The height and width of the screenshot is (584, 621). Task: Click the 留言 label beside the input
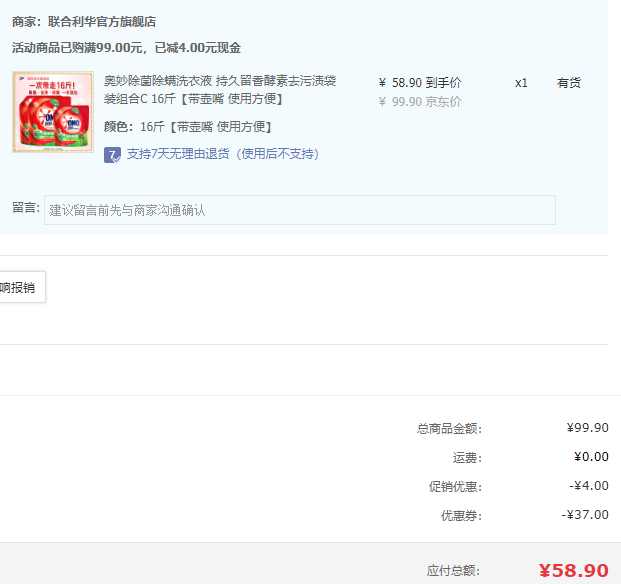click(x=26, y=207)
